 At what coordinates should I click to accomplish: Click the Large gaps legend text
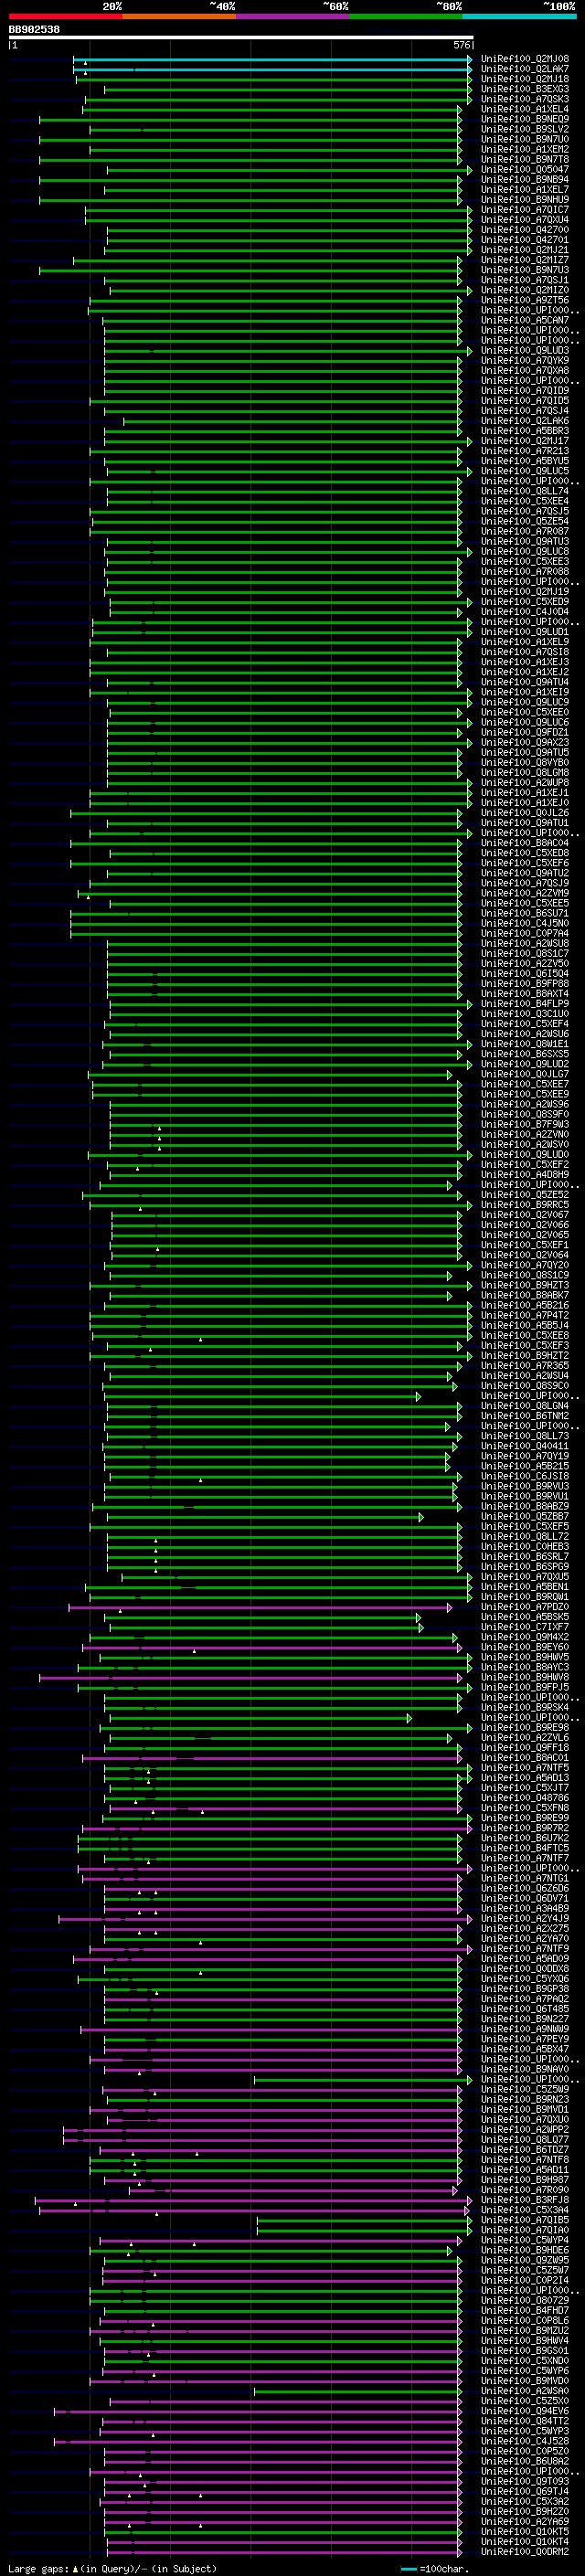38,2568
